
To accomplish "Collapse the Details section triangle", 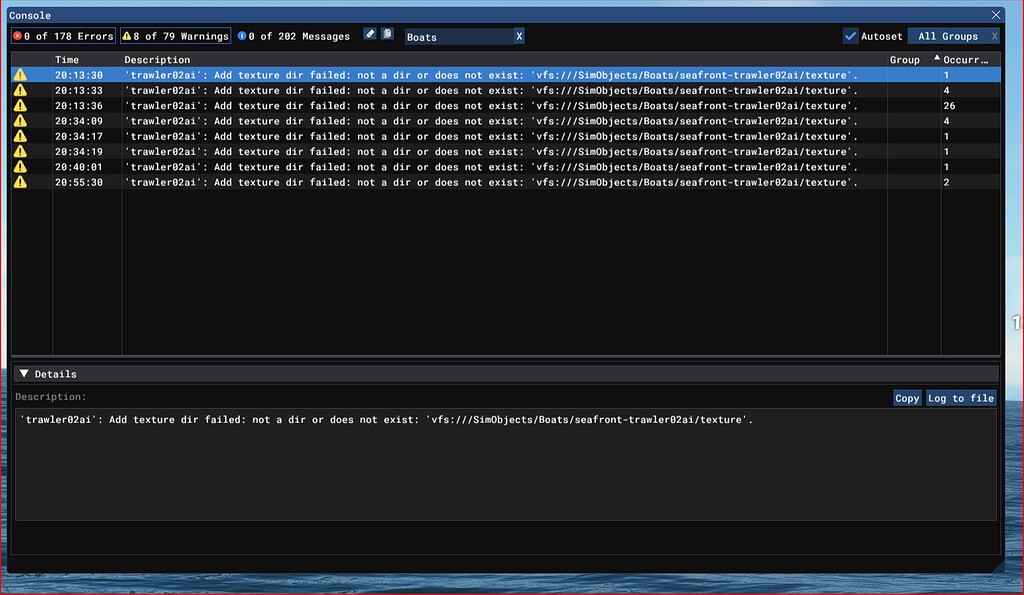I will pos(24,374).
